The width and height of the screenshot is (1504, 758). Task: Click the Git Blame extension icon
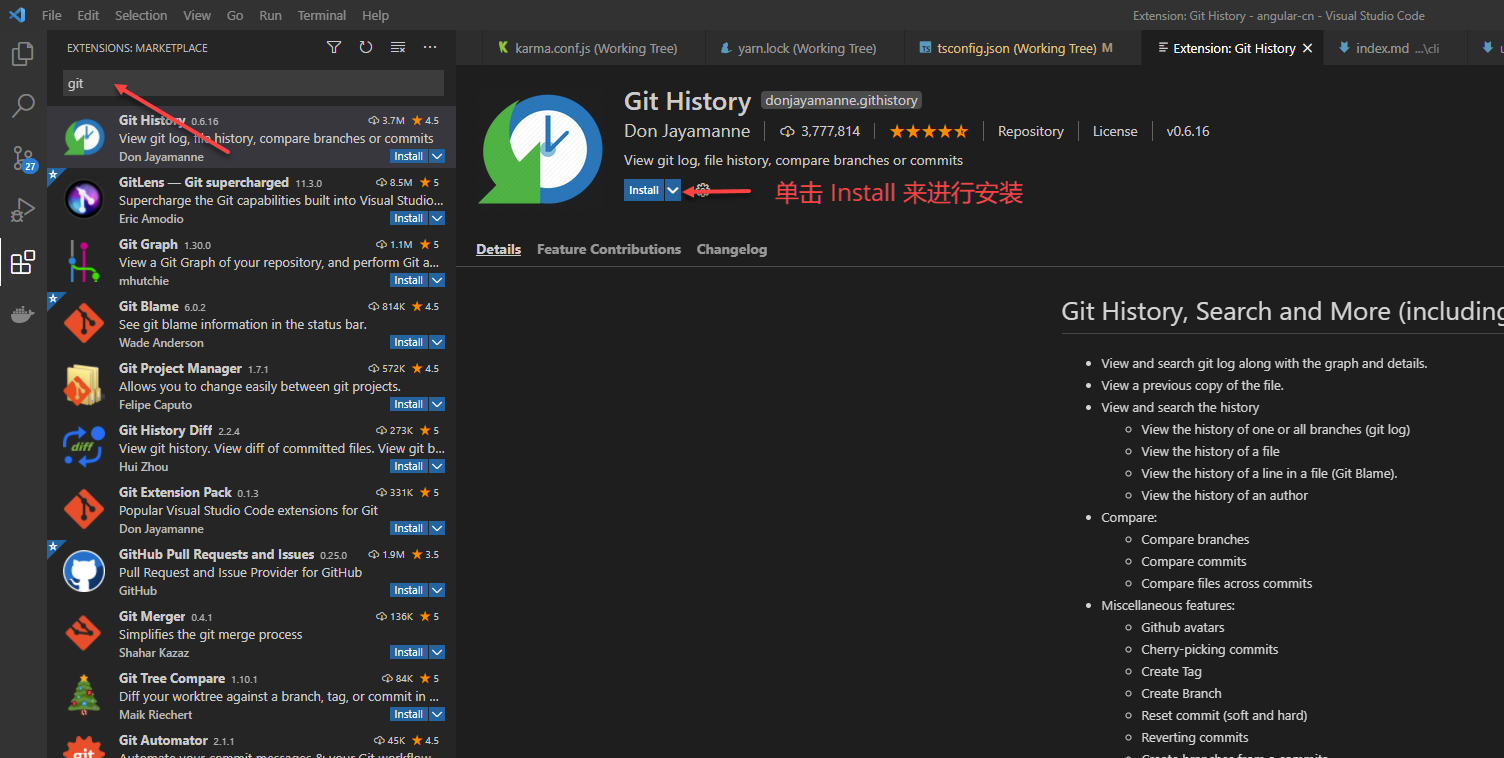(84, 324)
